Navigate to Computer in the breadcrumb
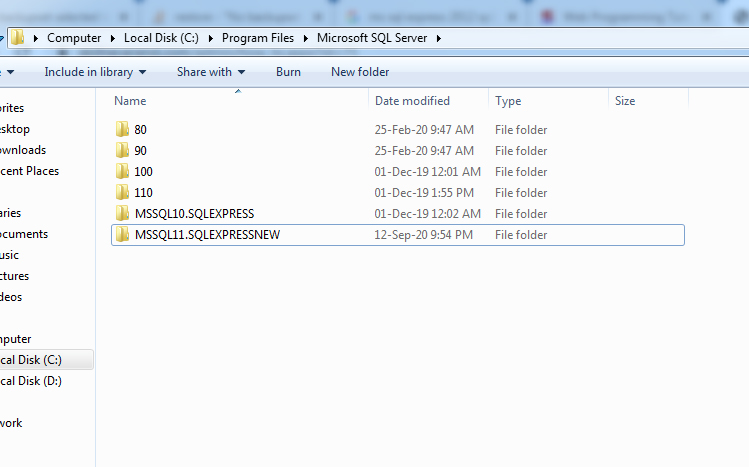Image resolution: width=749 pixels, height=467 pixels. point(74,38)
